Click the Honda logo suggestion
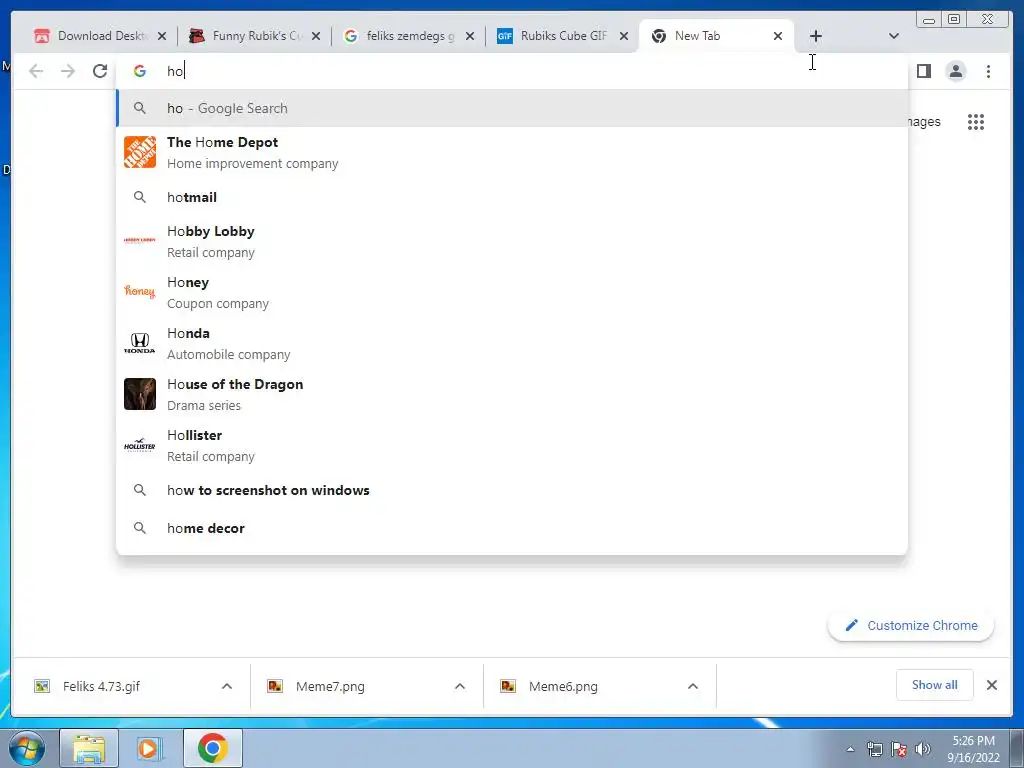This screenshot has width=1024, height=768. pos(140,343)
